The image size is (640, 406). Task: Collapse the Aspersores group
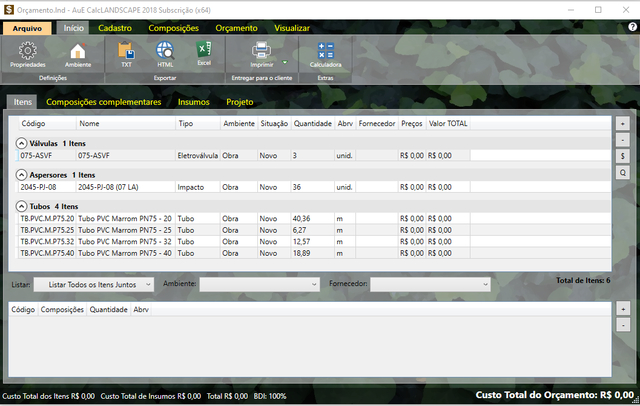pyautogui.click(x=22, y=175)
